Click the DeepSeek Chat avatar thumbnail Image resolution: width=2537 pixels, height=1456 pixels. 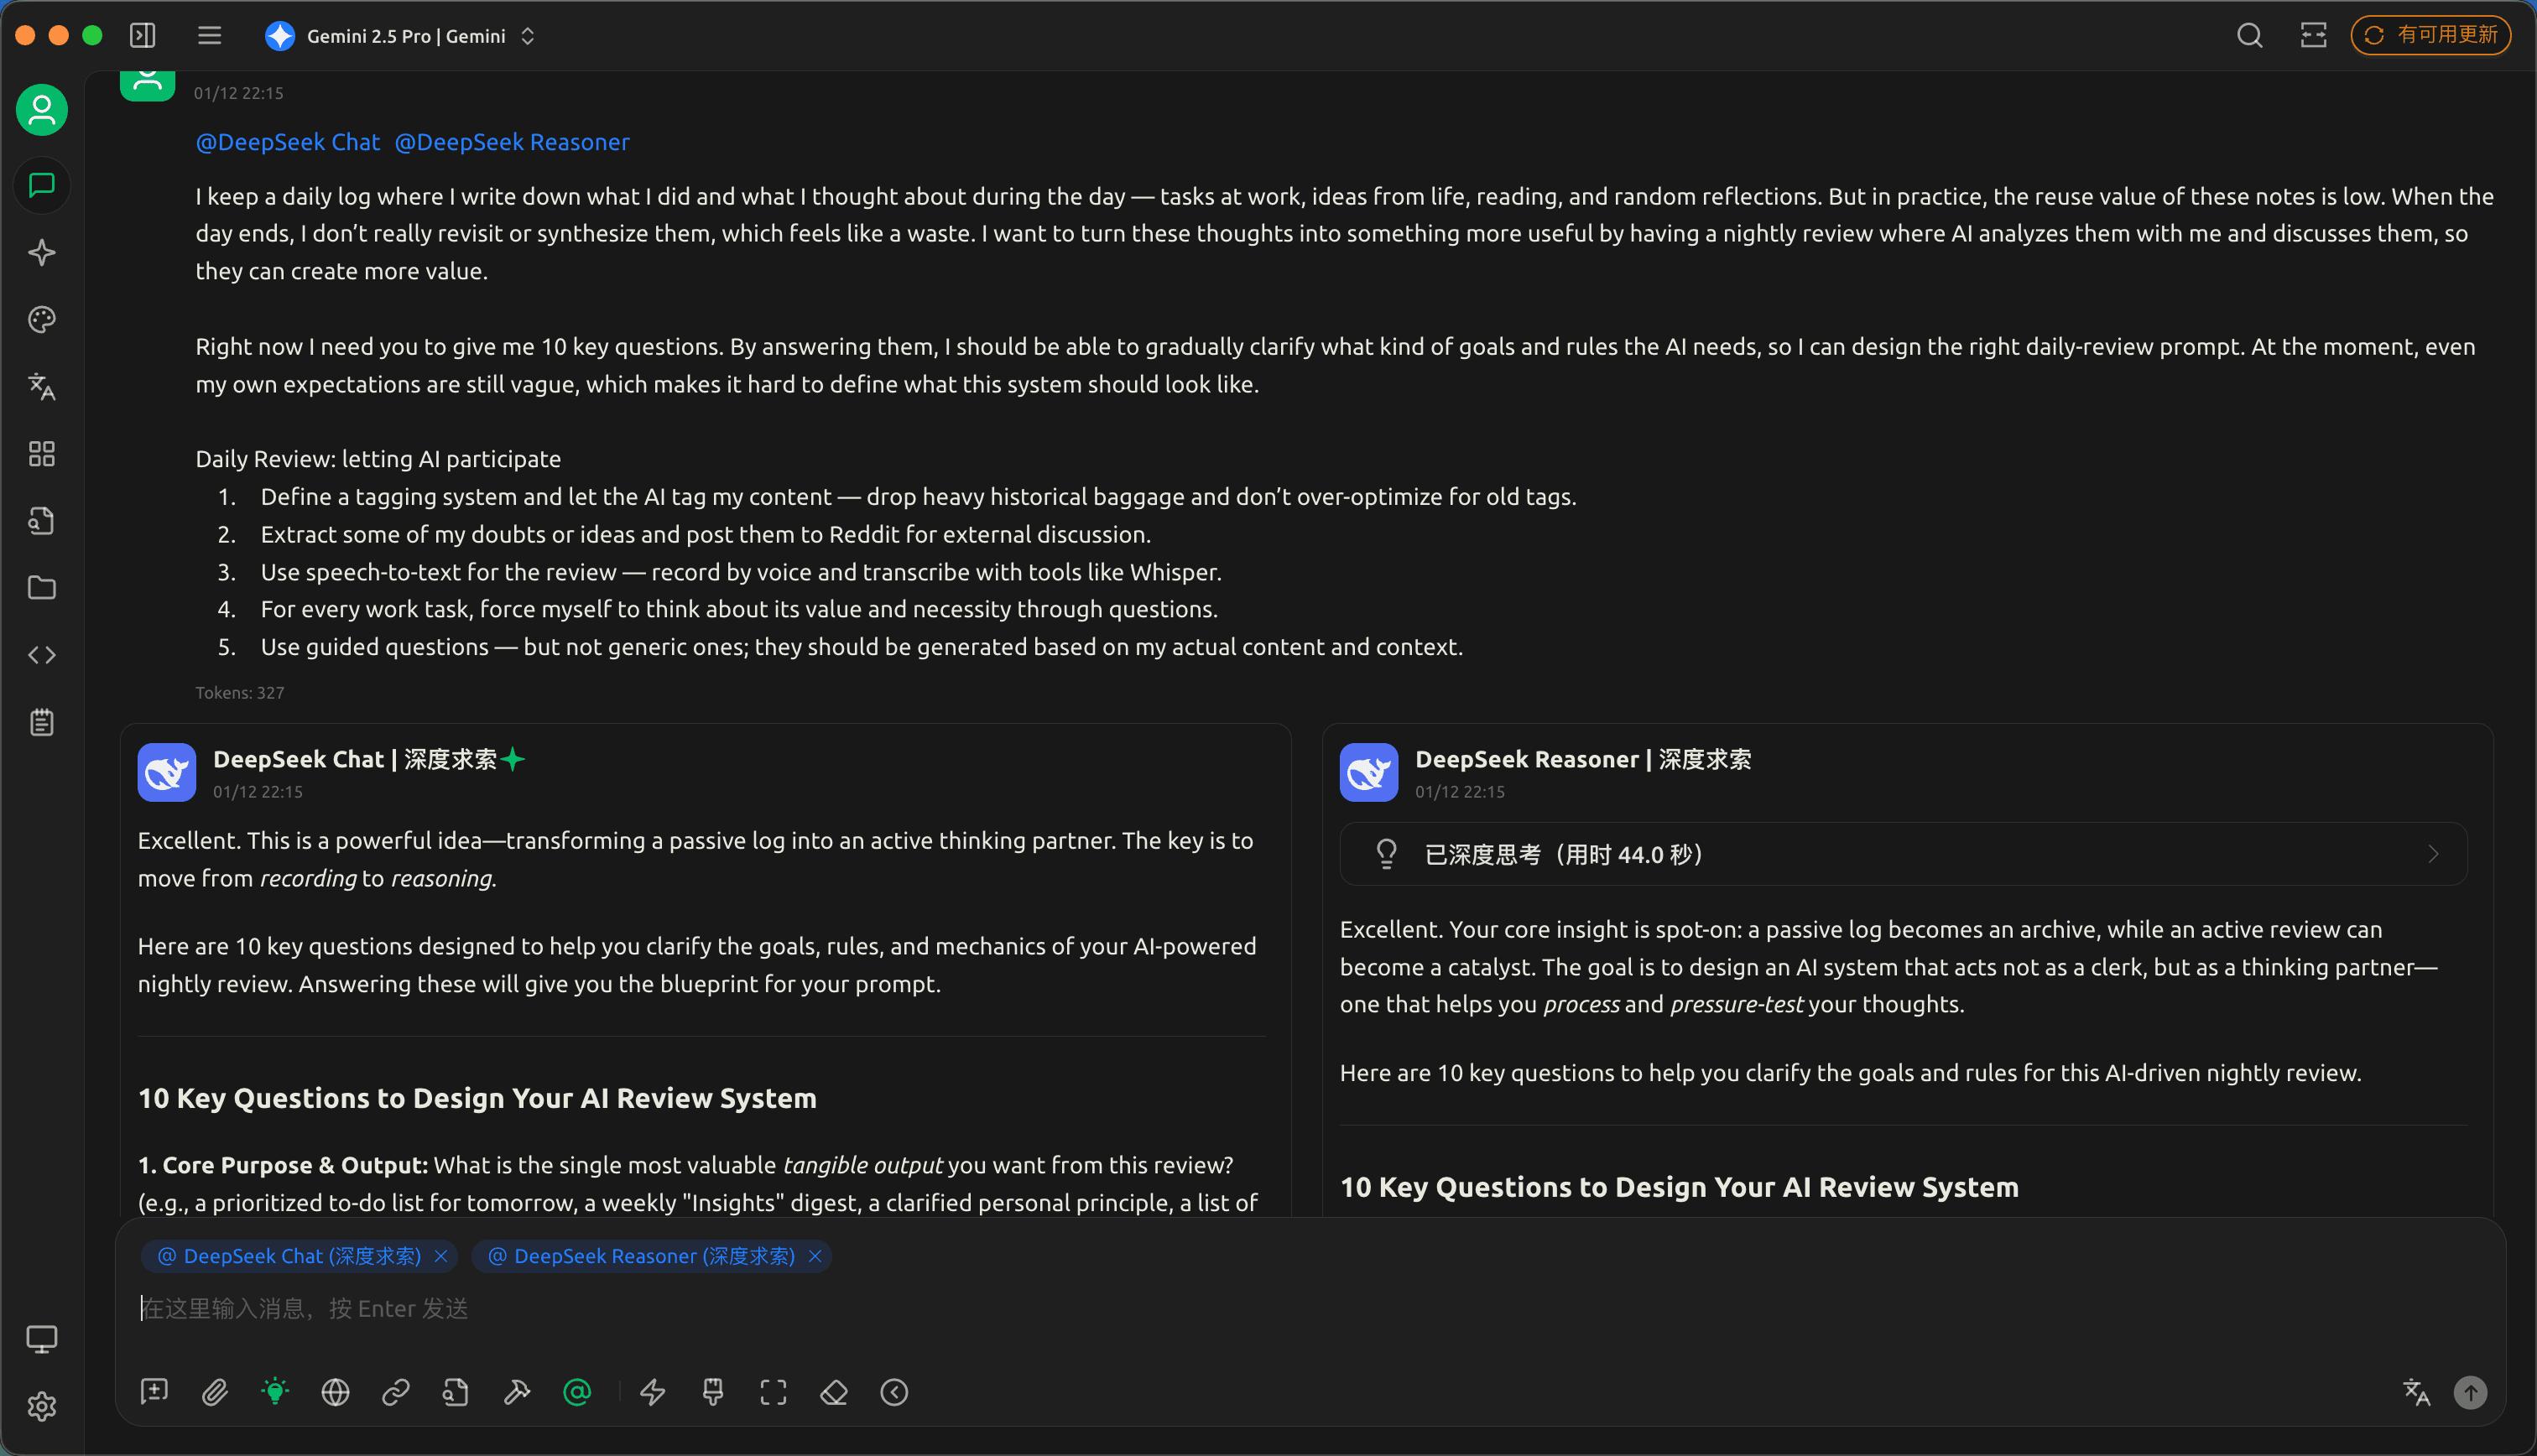tap(167, 772)
